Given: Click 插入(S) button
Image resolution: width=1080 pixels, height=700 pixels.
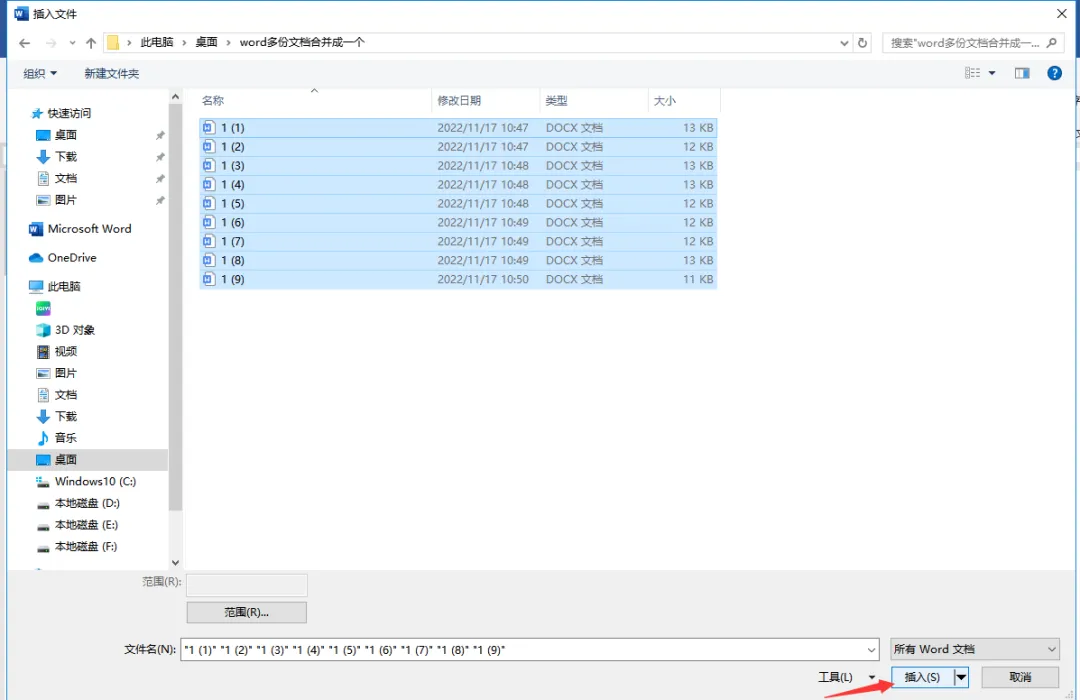Looking at the screenshot, I should (922, 678).
